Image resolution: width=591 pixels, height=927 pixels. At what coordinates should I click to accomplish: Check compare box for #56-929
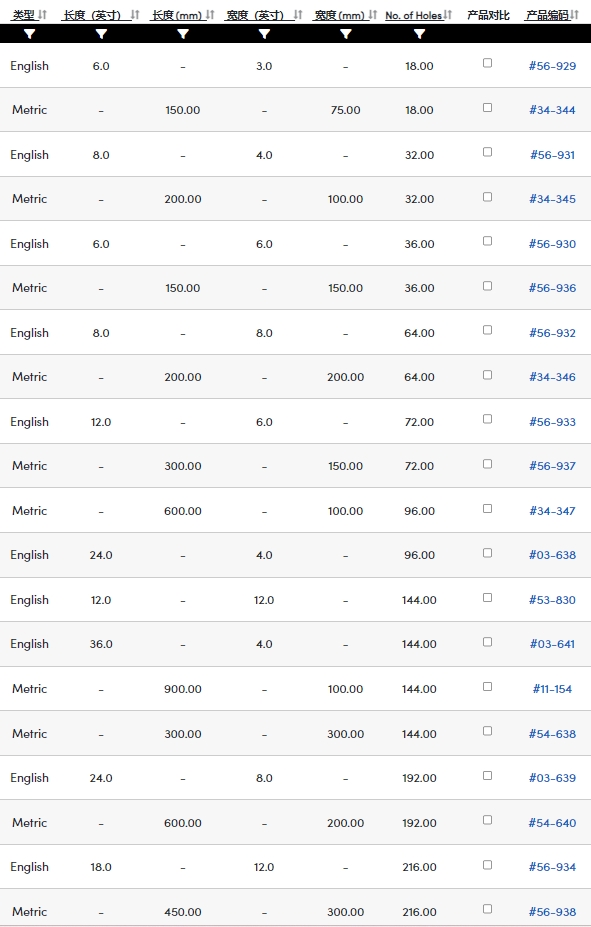488,63
